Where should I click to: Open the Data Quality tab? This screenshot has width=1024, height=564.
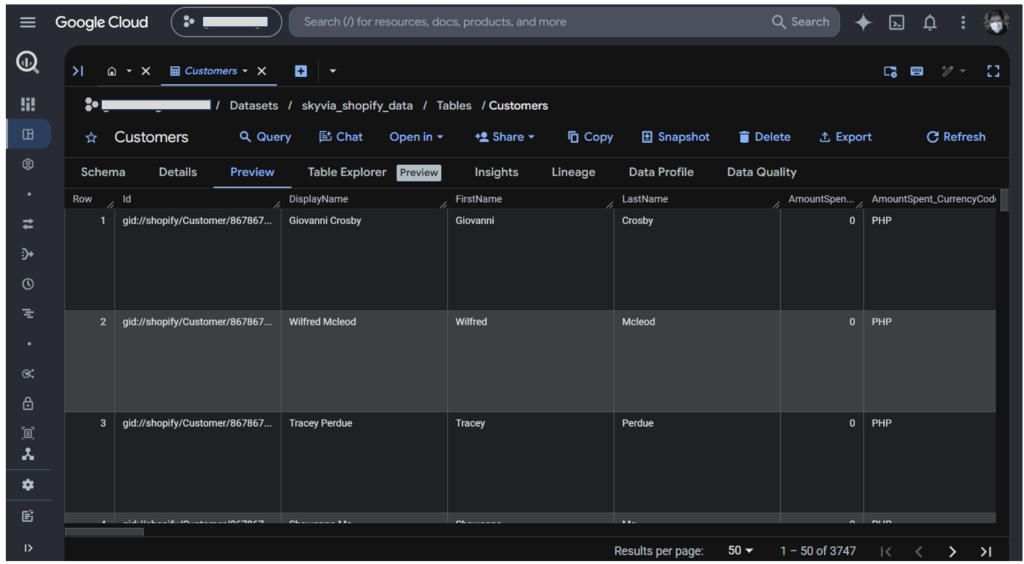761,172
